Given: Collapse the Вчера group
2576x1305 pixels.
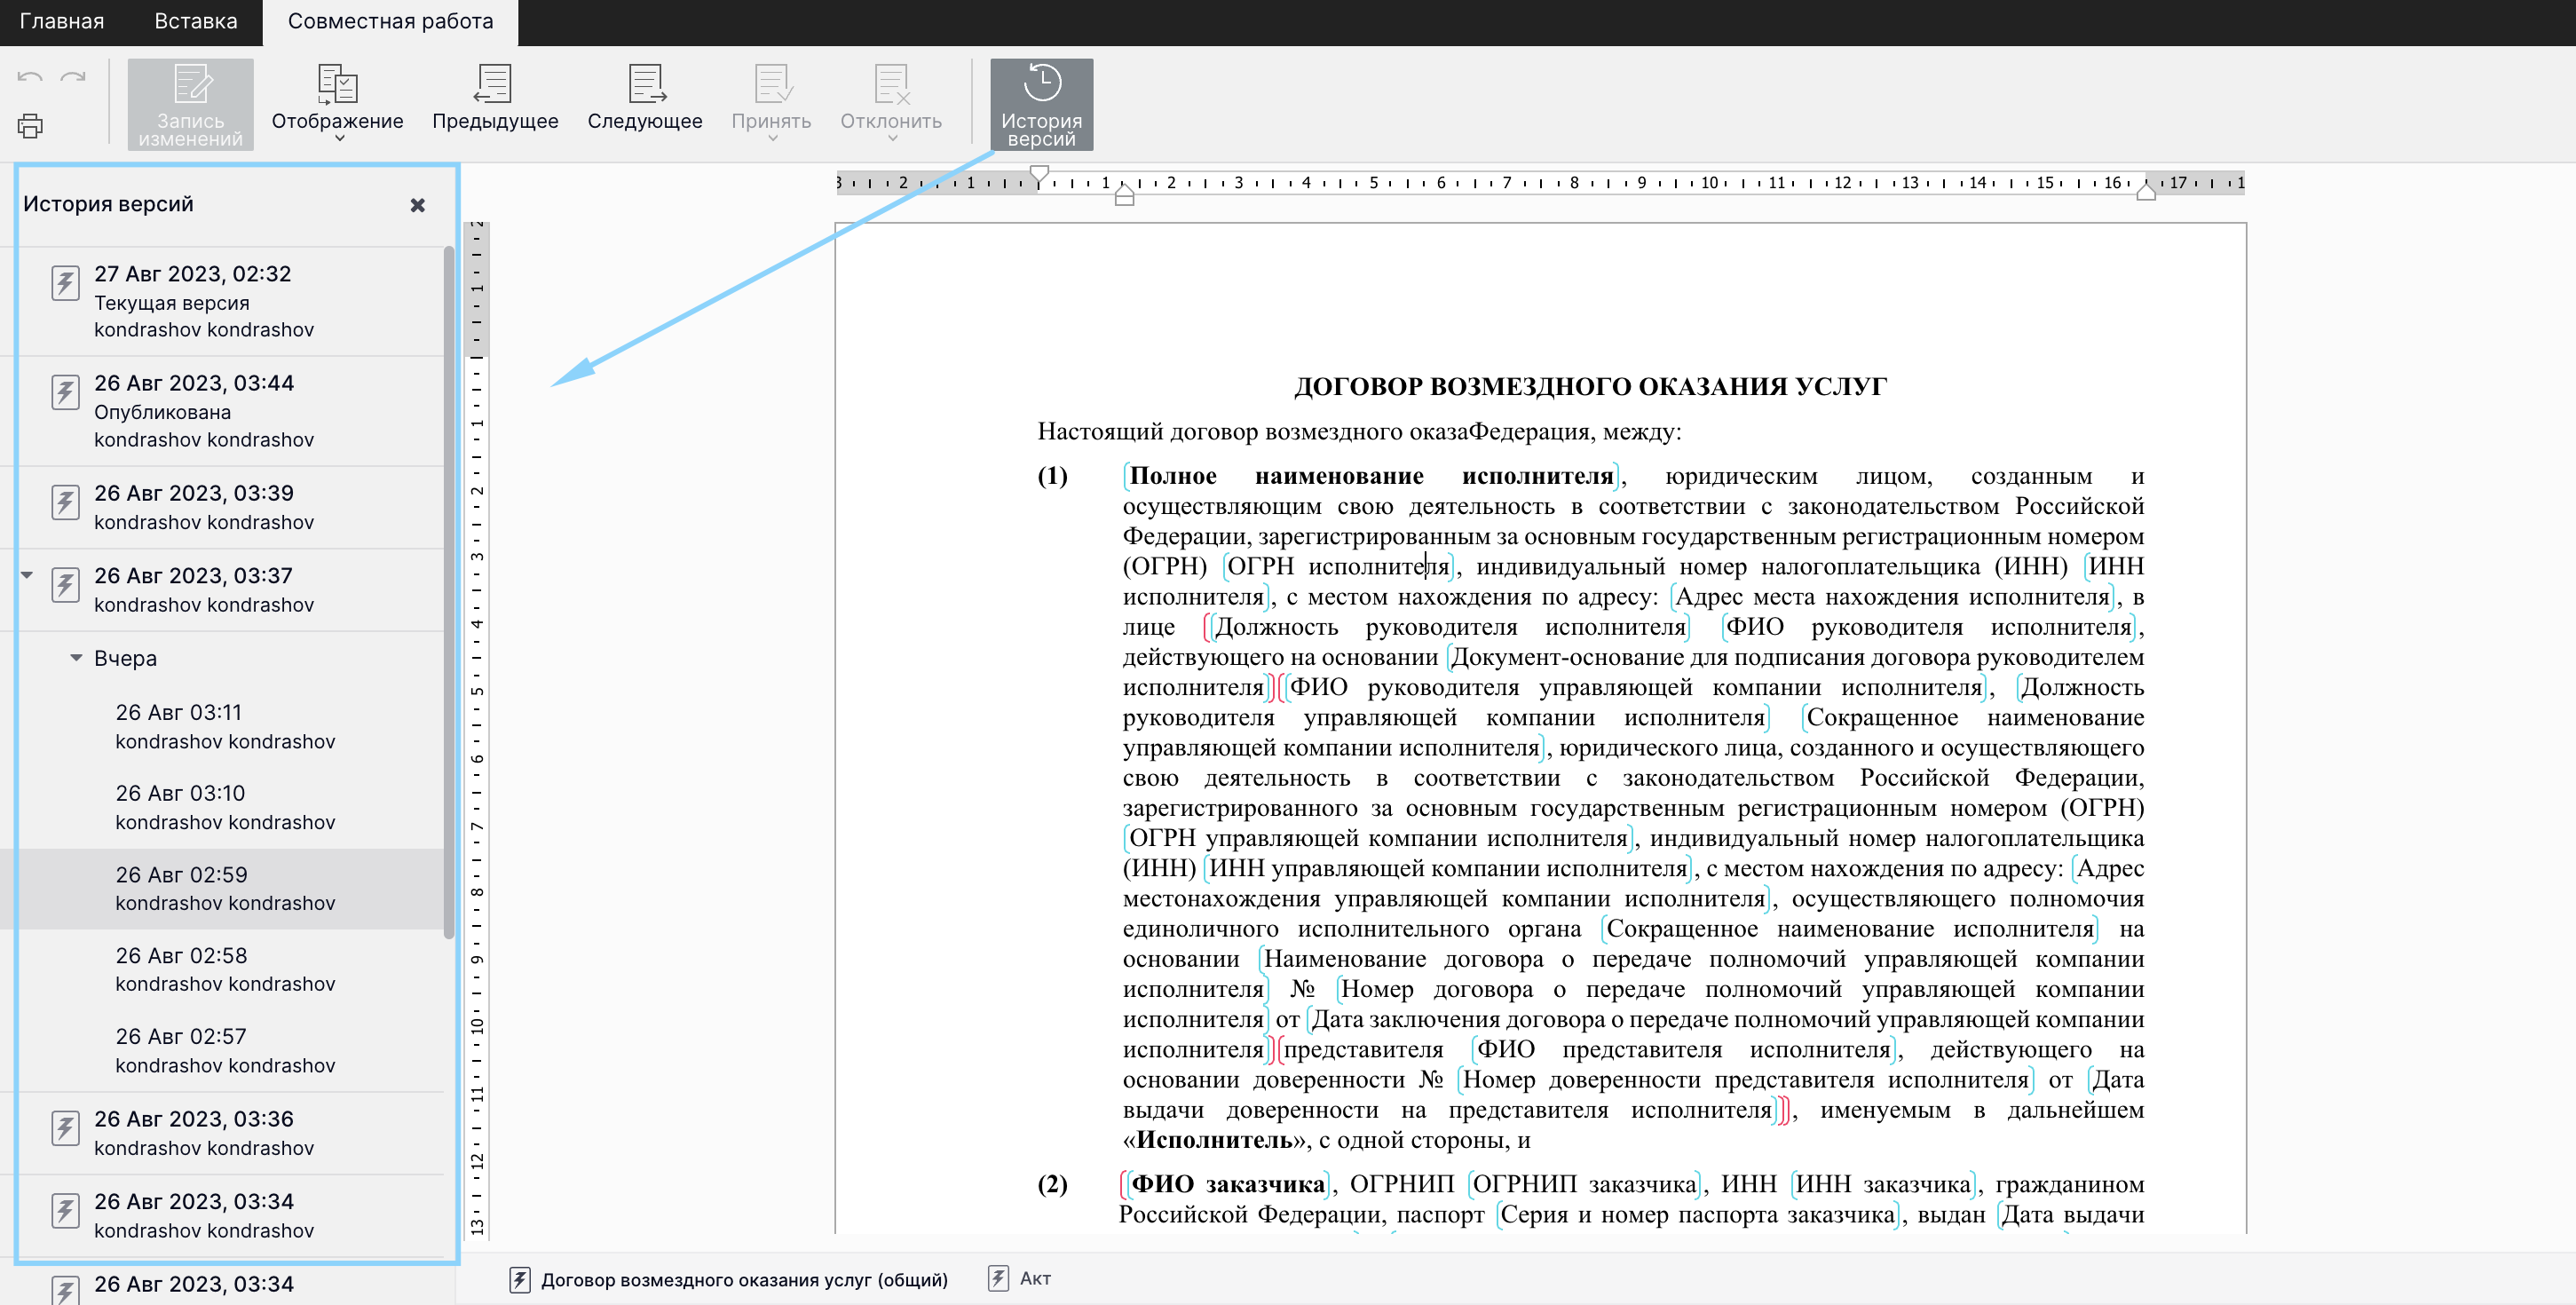Looking at the screenshot, I should click(x=76, y=658).
